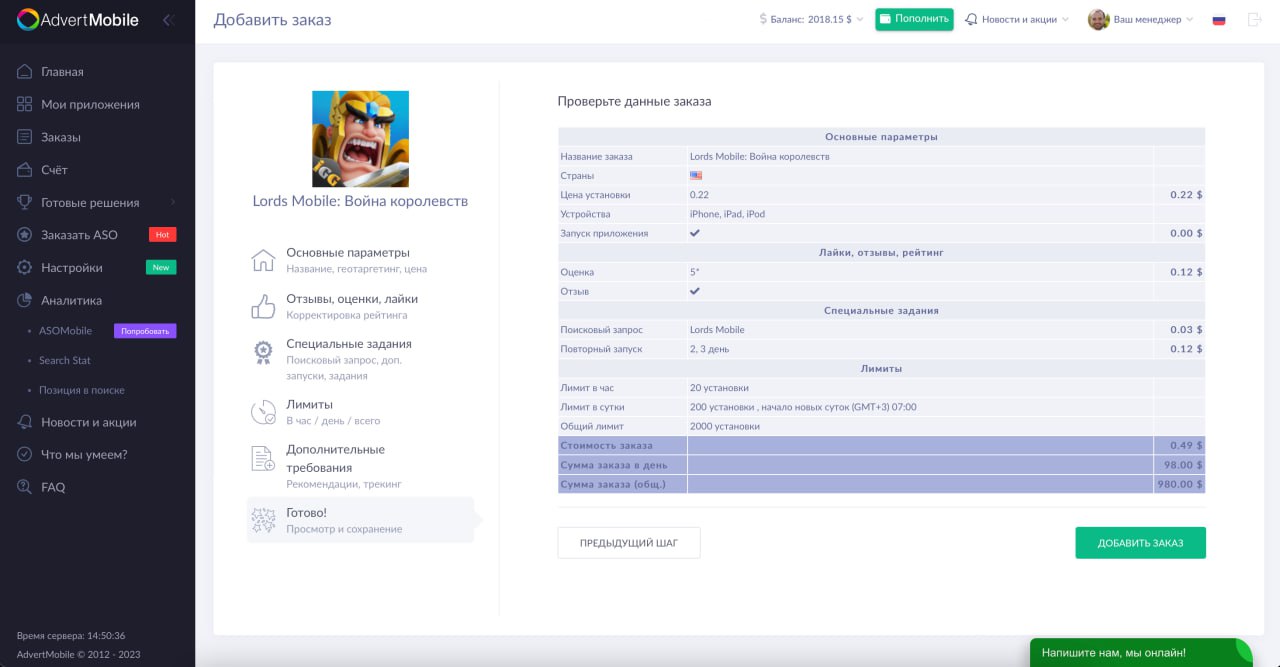The height and width of the screenshot is (667, 1280).
Task: Click the magnifier icon beside FAQ
Action: click(x=25, y=487)
